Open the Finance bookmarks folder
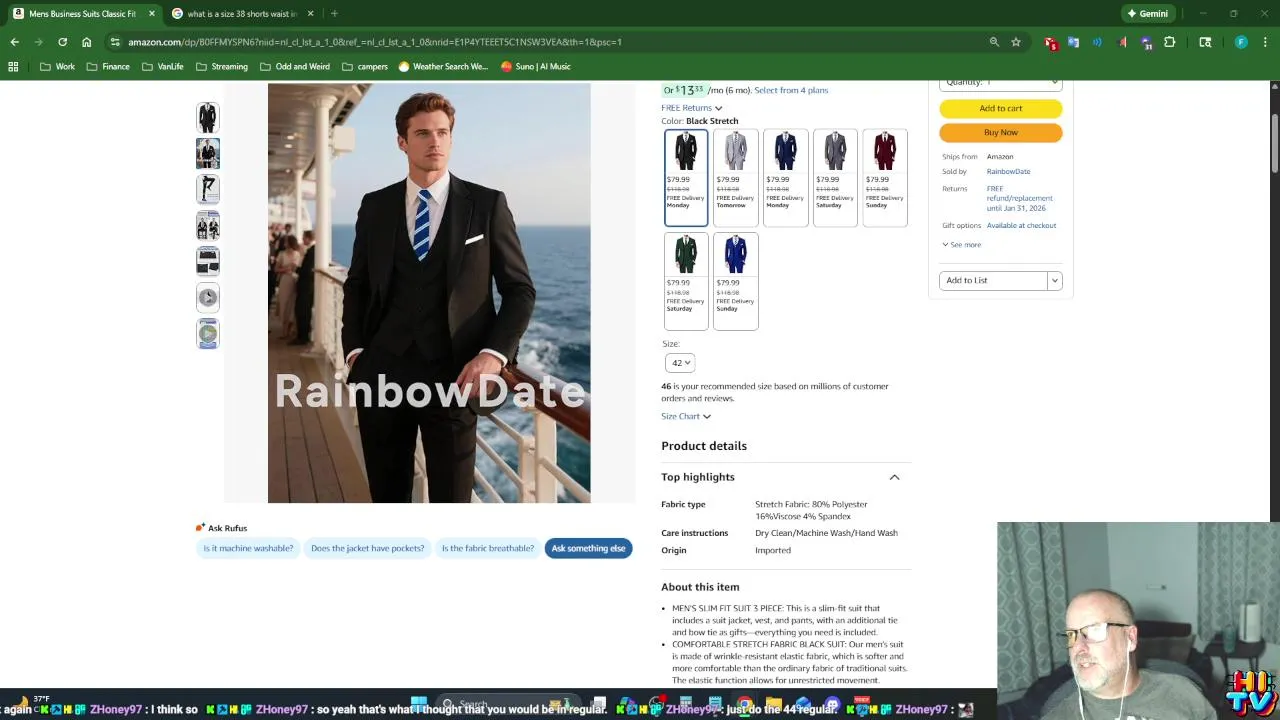Screen dimensions: 1280x720 click(108, 67)
